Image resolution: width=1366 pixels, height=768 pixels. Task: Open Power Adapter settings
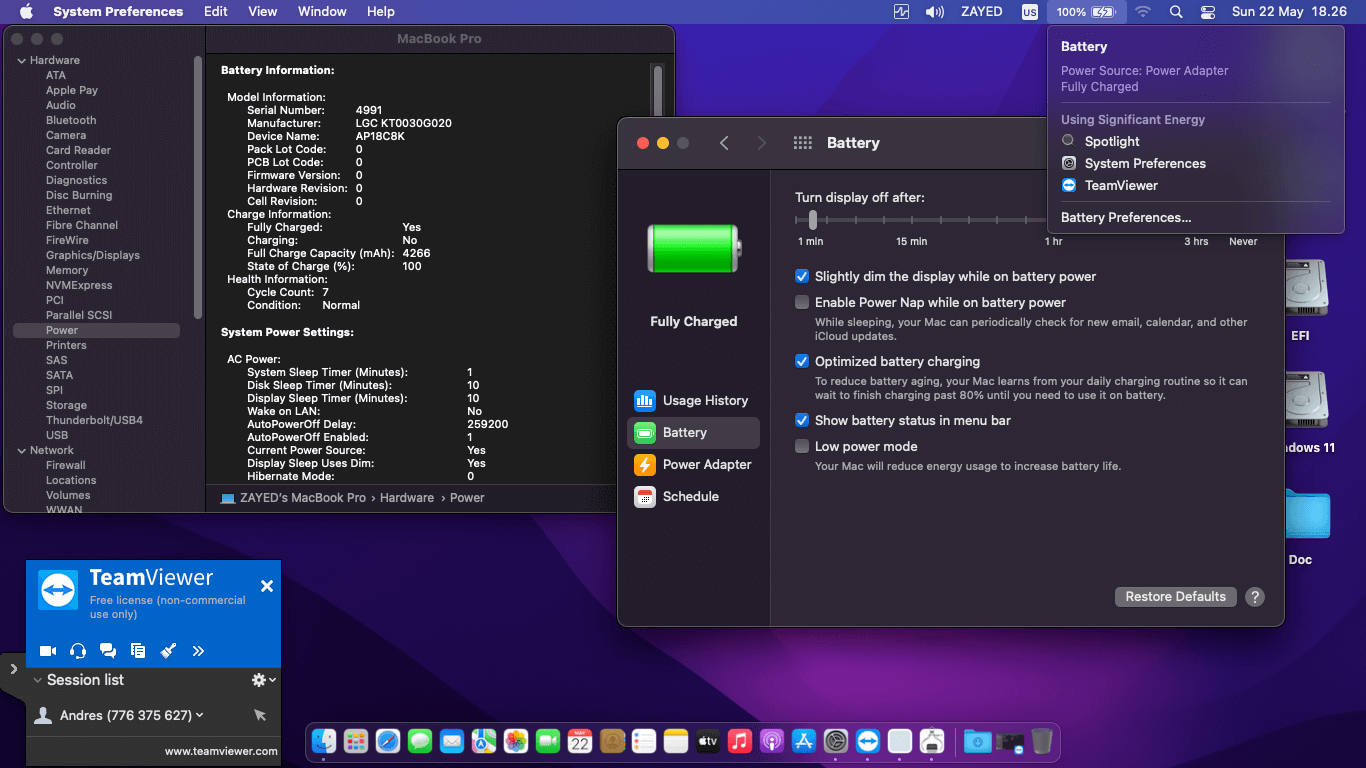pos(693,464)
